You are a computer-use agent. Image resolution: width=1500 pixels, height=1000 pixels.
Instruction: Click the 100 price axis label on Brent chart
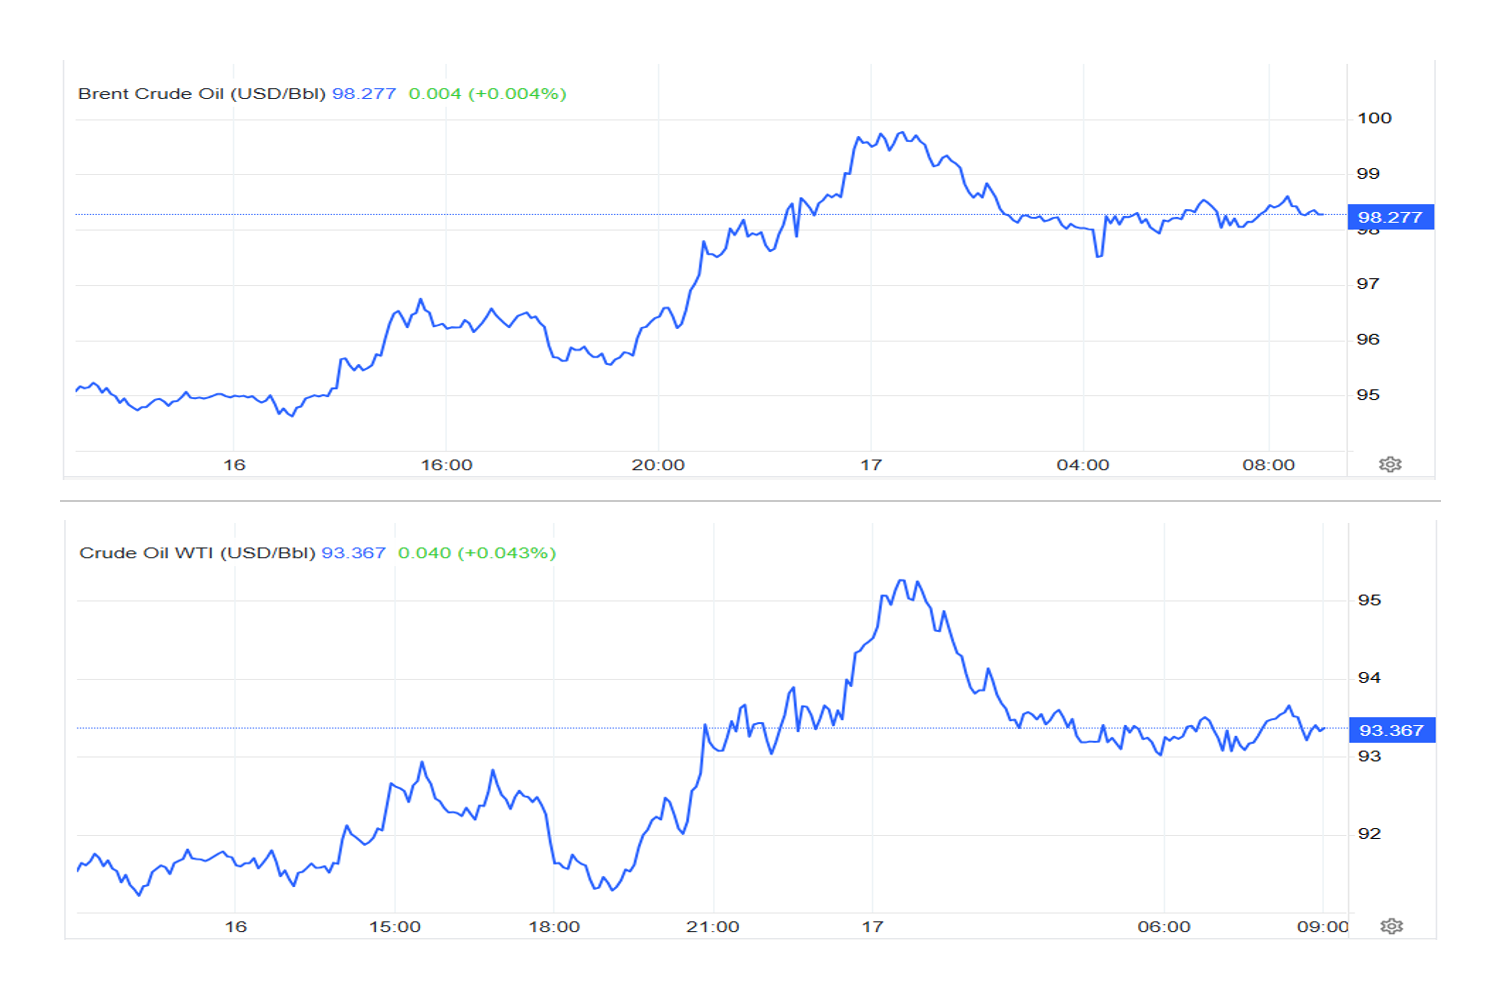[x=1374, y=118]
